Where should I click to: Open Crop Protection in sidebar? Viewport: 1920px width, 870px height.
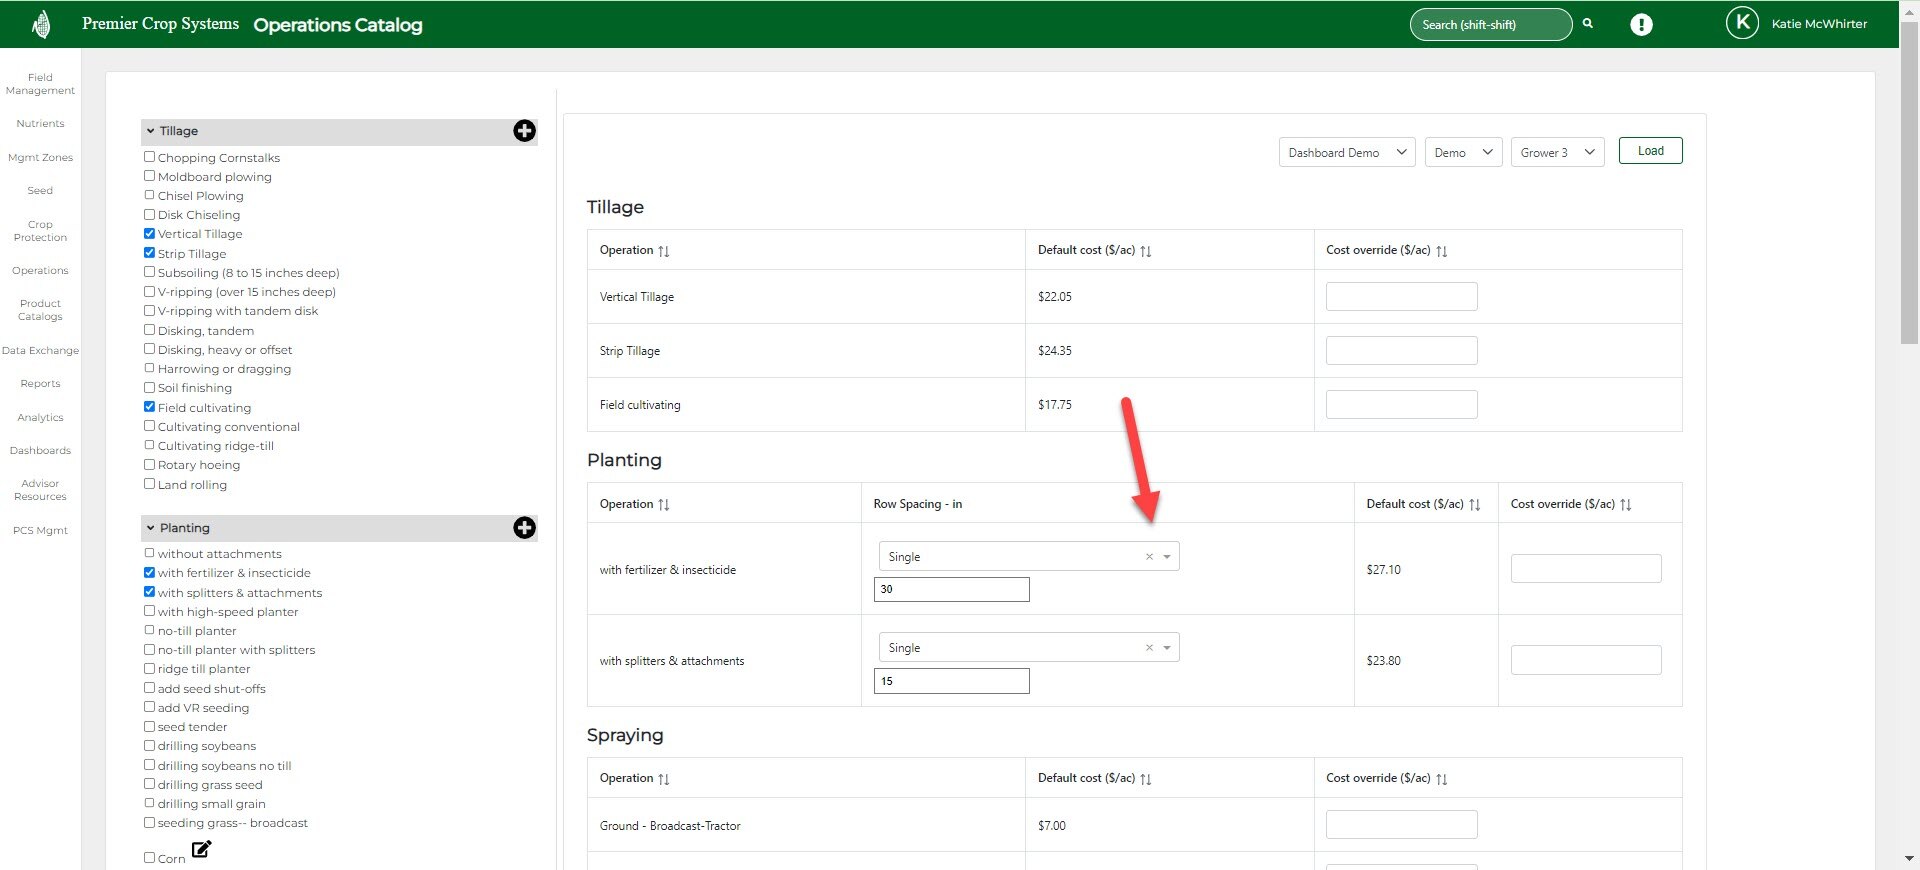(40, 231)
